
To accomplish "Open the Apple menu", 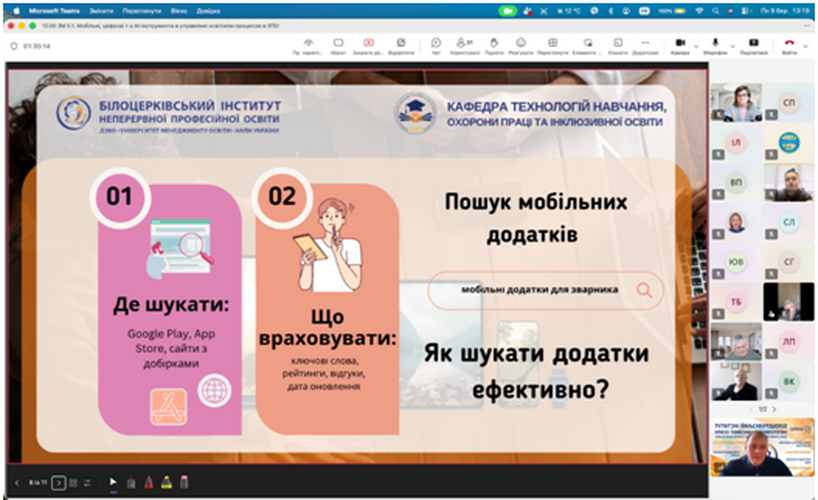I will point(15,10).
